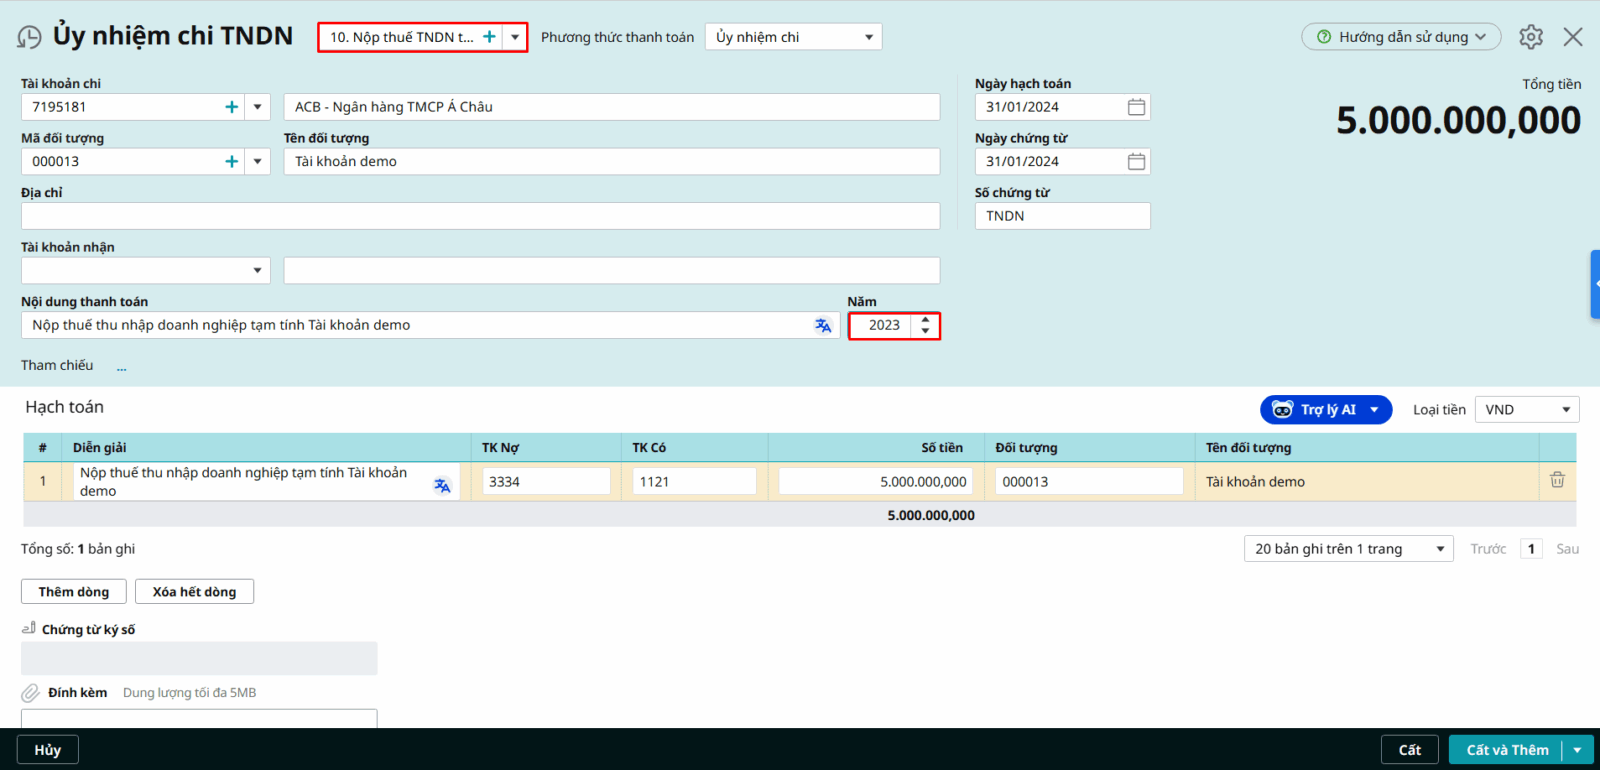The width and height of the screenshot is (1600, 770).
Task: Expand Tài khoản nhận dropdown
Action: click(x=257, y=270)
